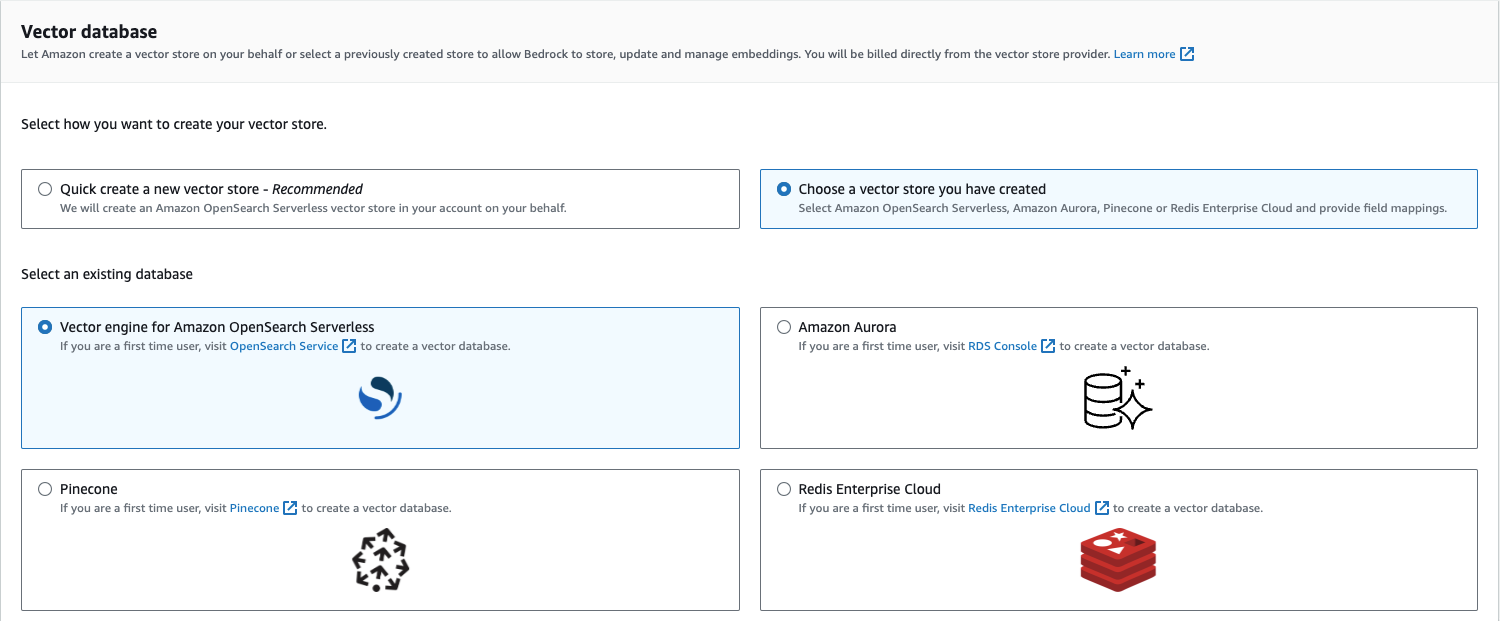Choose the Amazon Aurora radio button
This screenshot has height=621, width=1500.
[783, 327]
